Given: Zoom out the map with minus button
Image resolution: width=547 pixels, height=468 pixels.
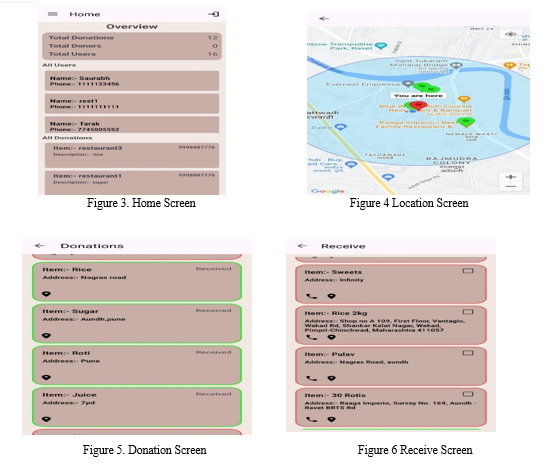Looking at the screenshot, I should 511,187.
